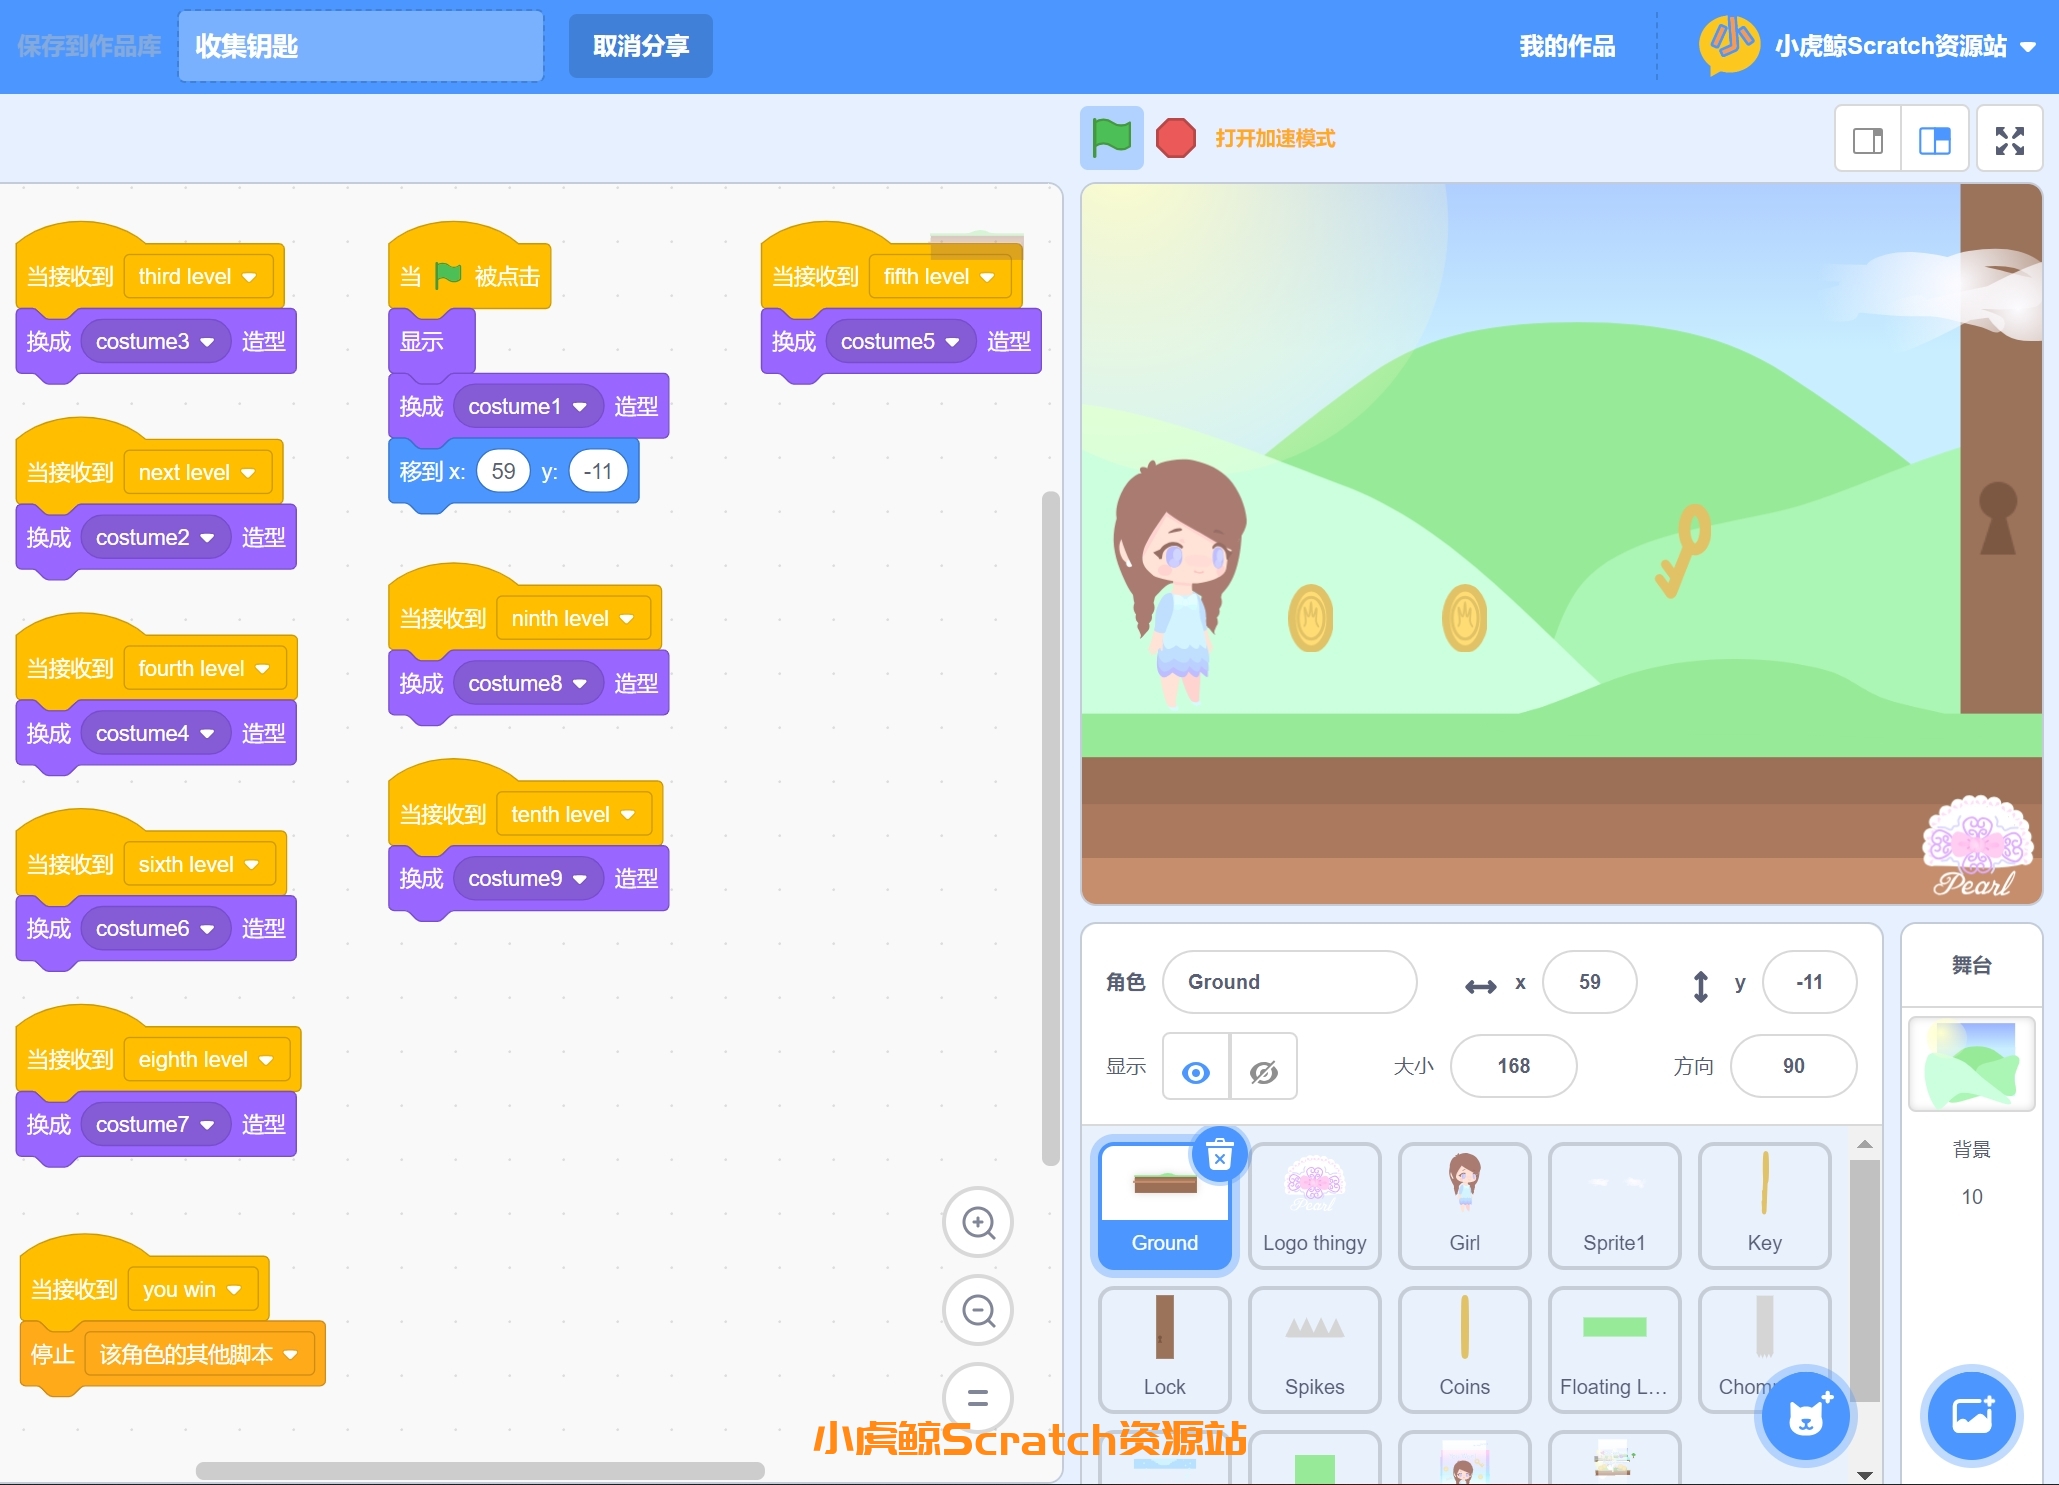This screenshot has width=2059, height=1485.
Task: Edit the sprite size 168 field
Action: (1513, 1066)
